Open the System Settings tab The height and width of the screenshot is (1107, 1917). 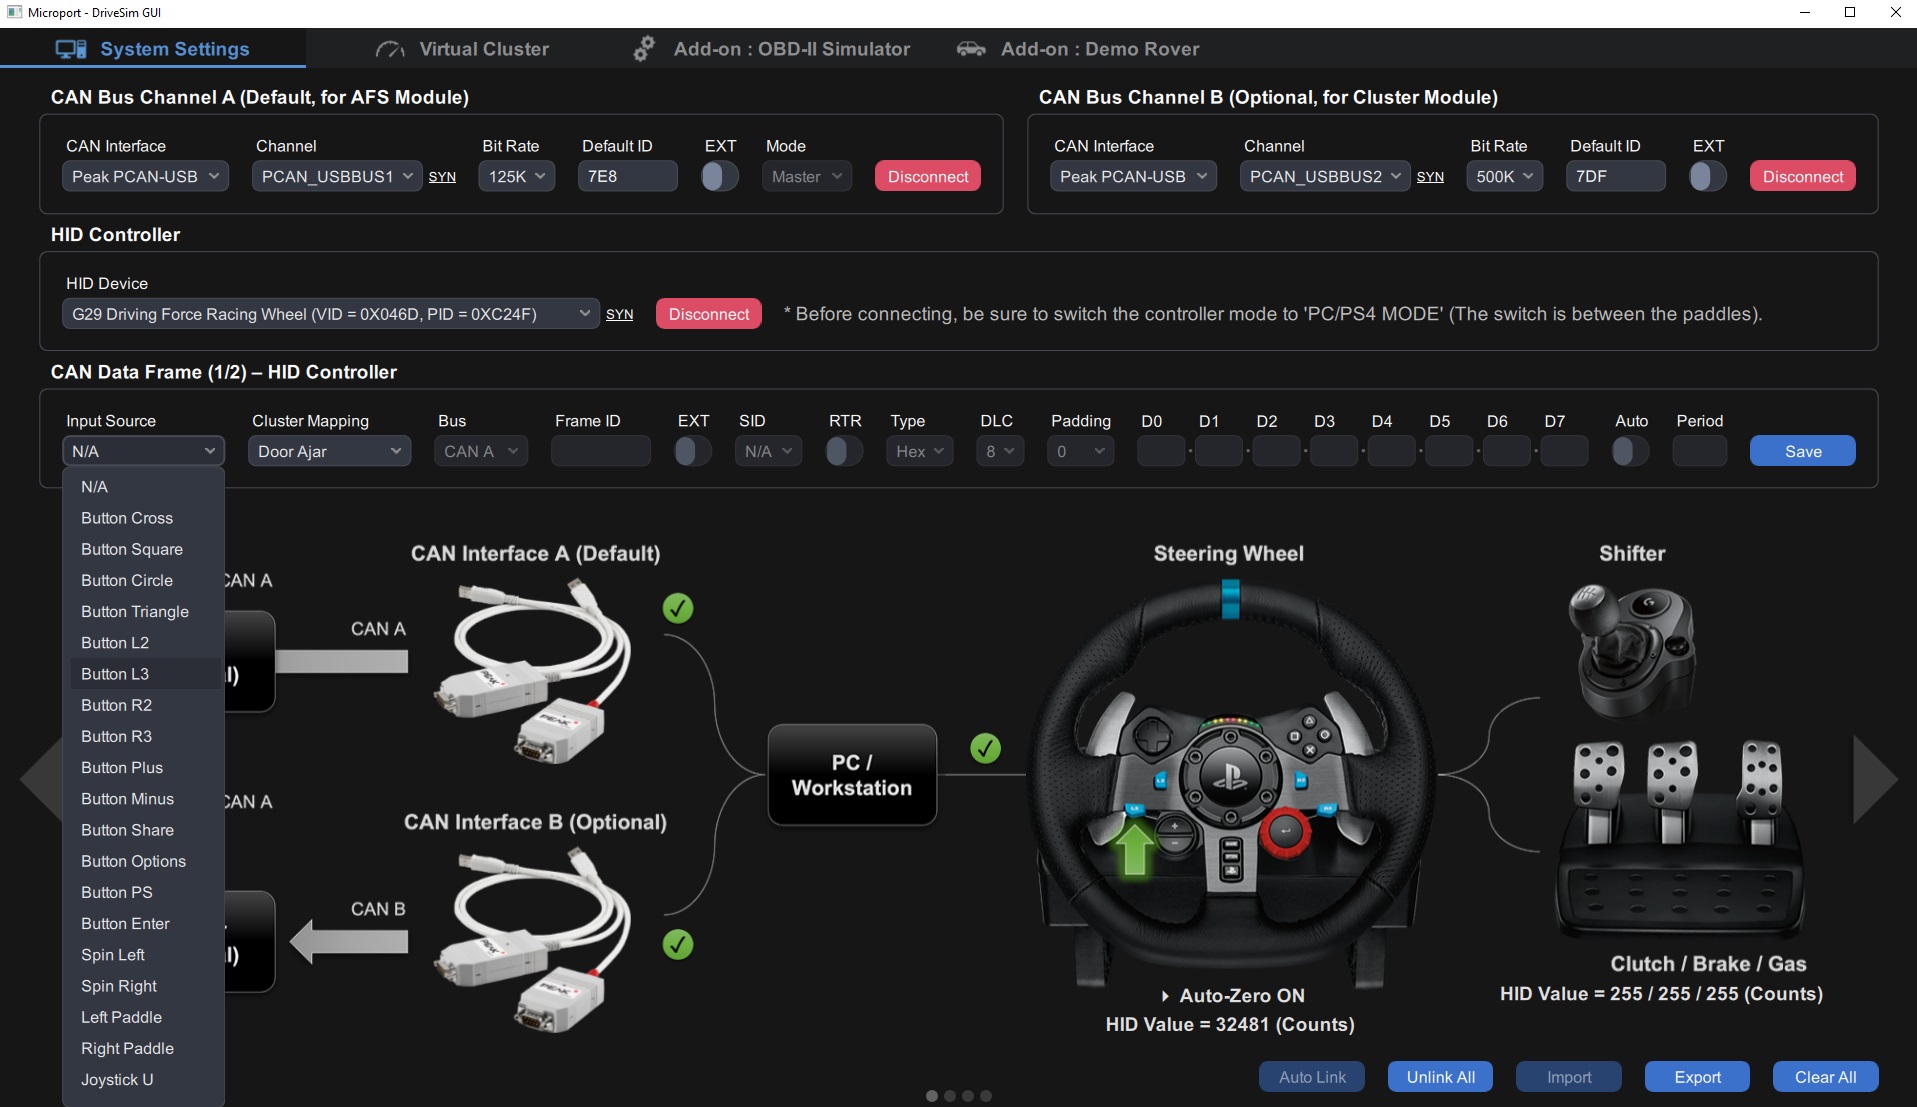point(153,49)
